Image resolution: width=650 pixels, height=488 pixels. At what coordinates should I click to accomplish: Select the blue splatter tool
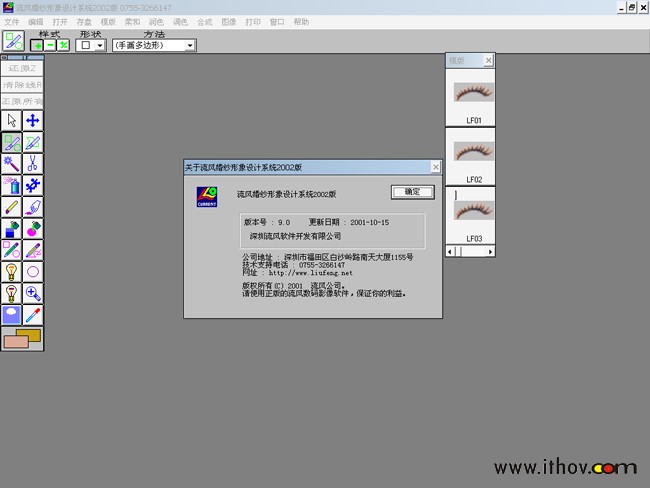coord(33,185)
